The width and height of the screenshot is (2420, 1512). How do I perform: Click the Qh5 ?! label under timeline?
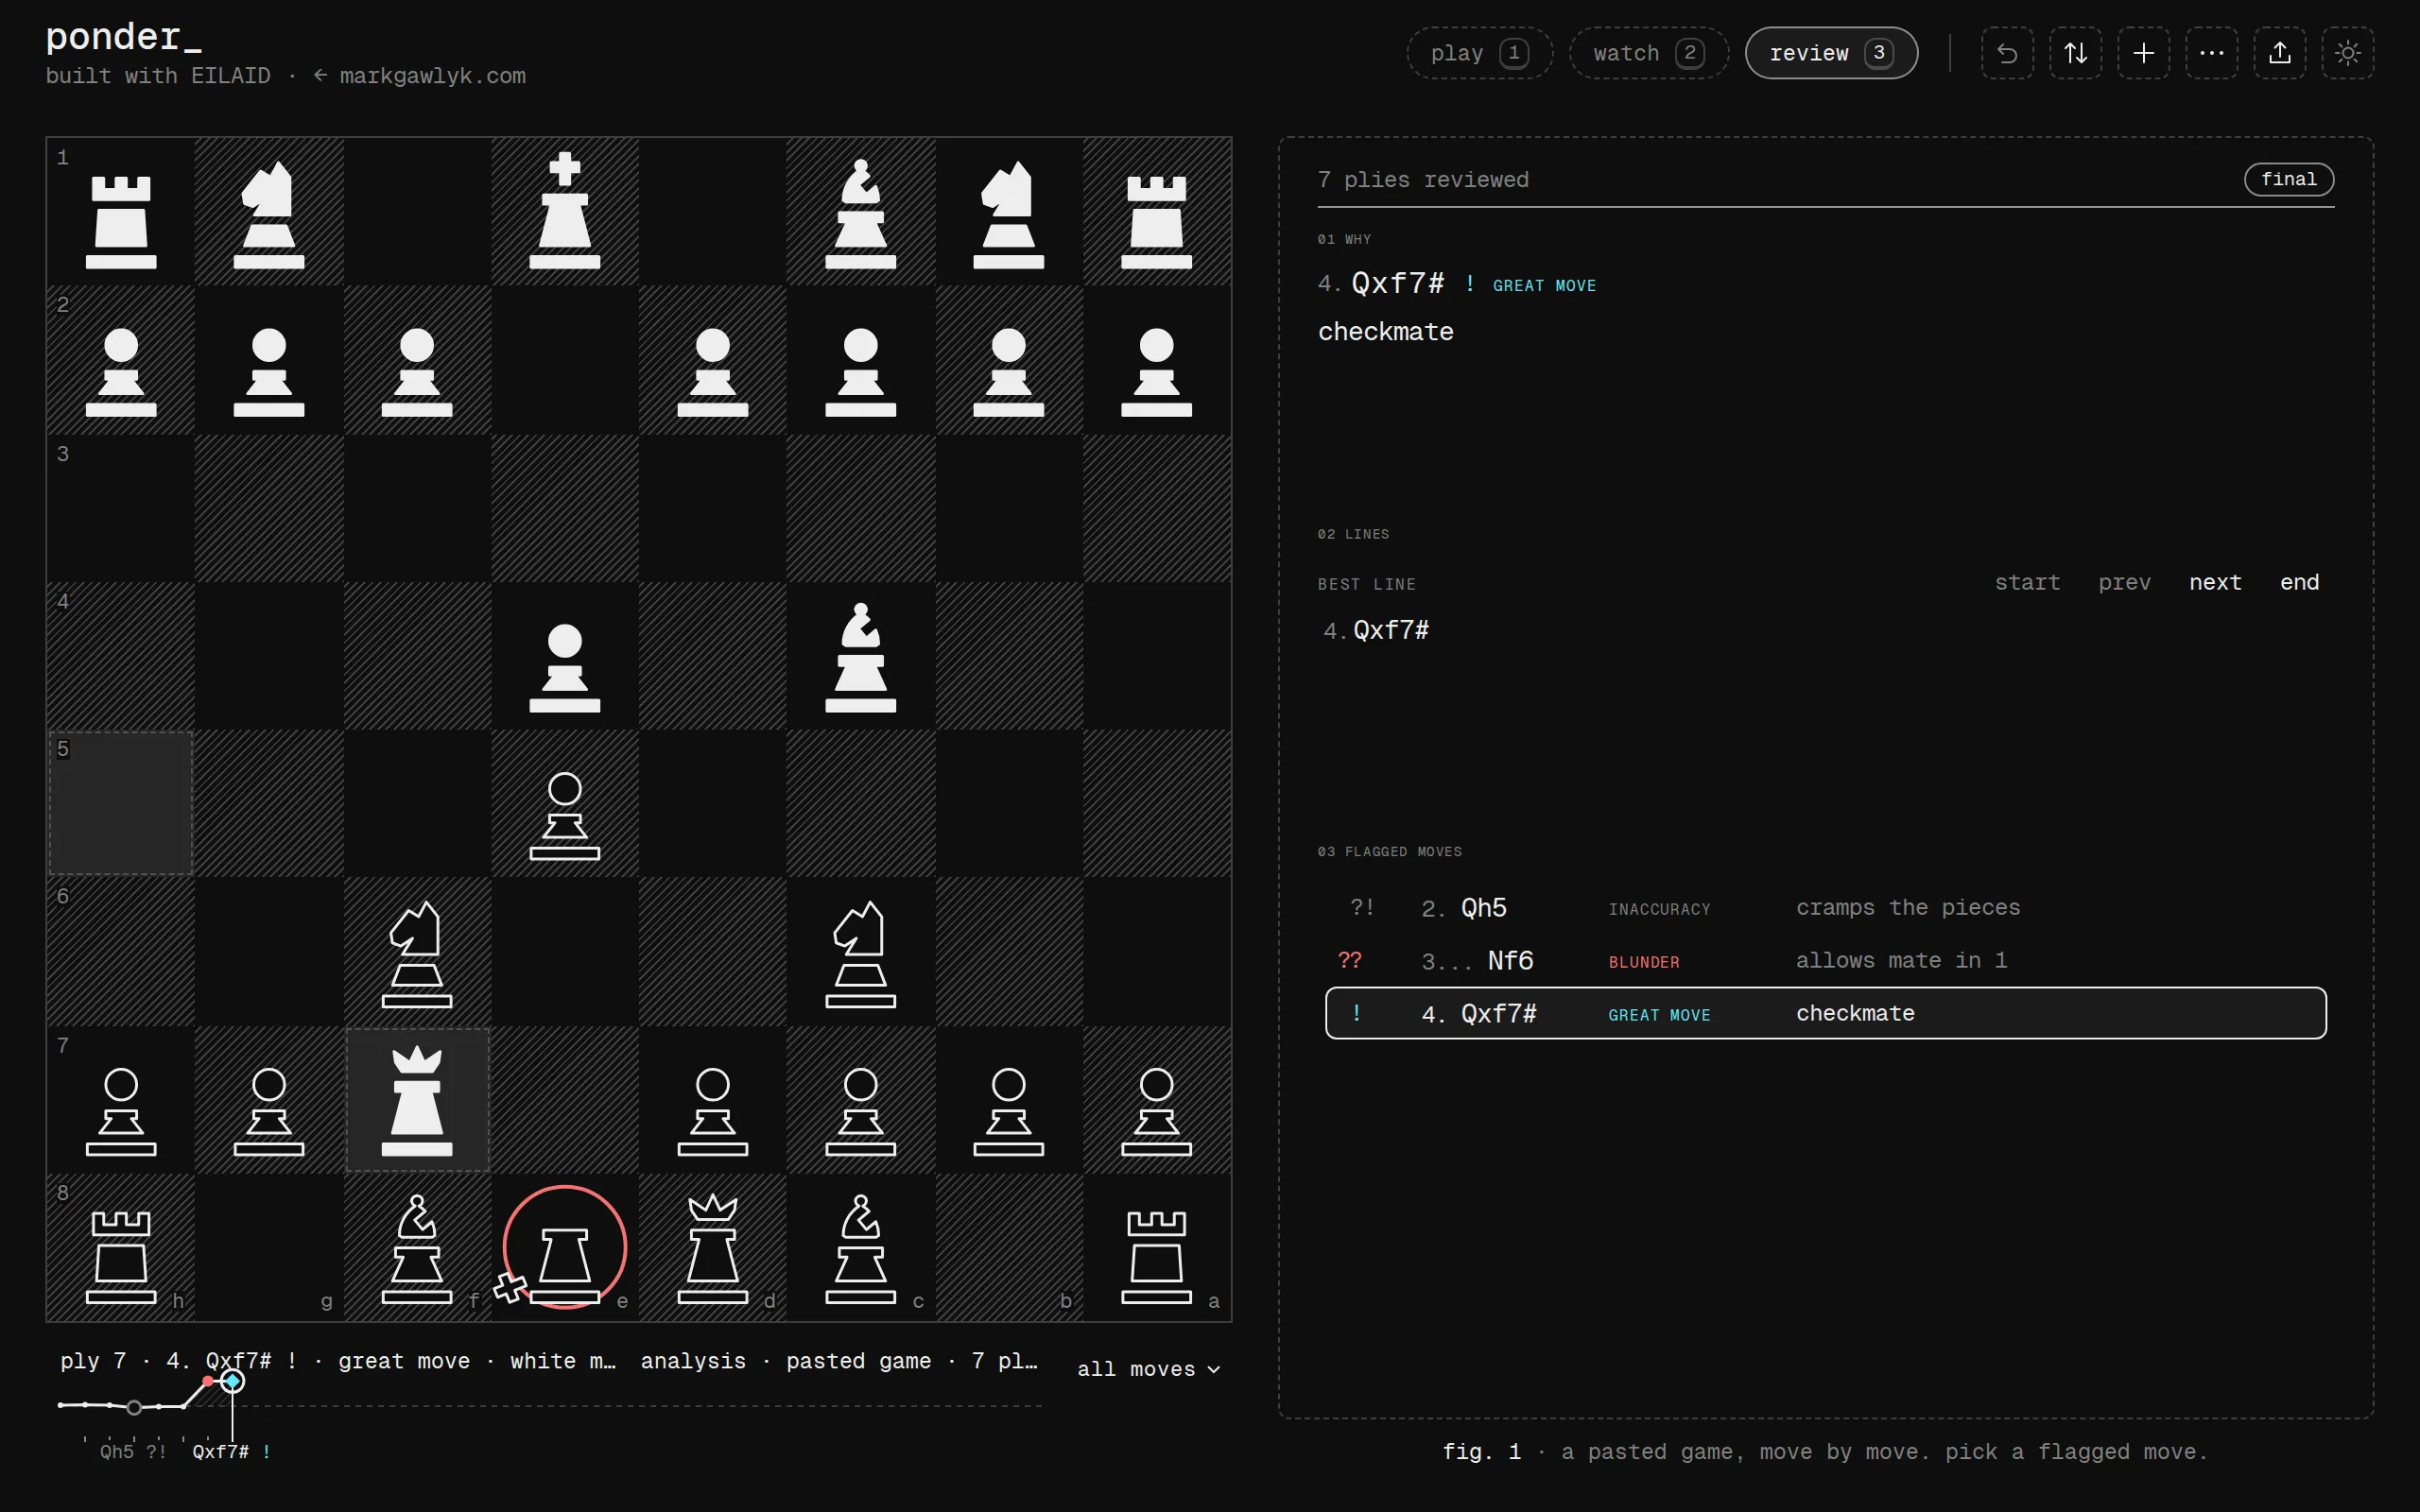[x=133, y=1452]
